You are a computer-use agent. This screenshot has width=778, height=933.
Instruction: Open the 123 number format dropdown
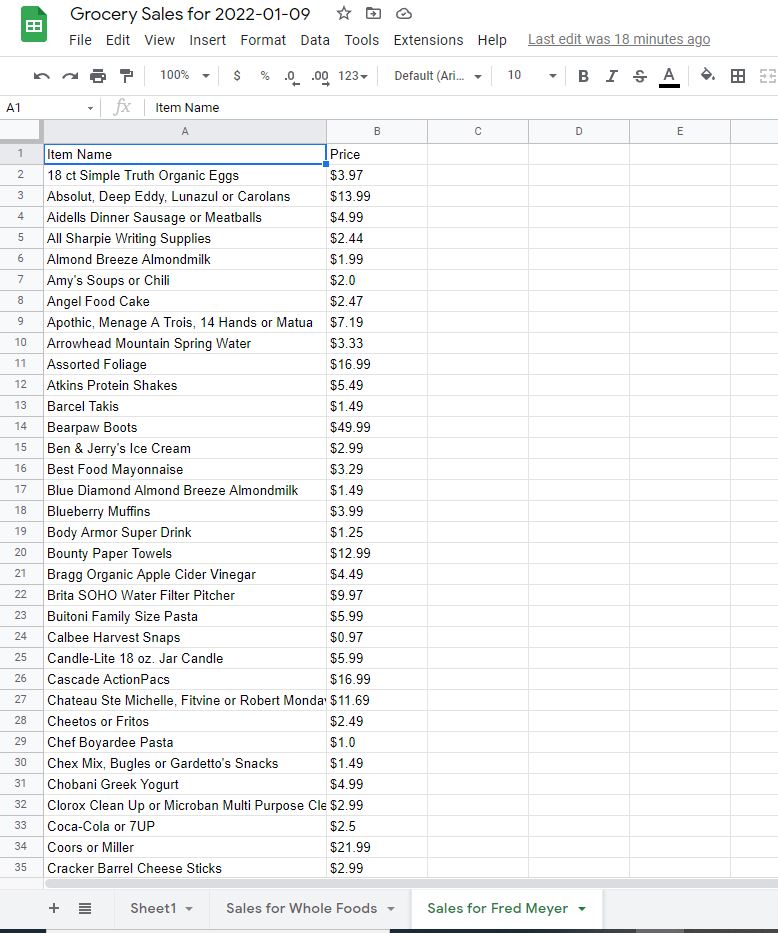pyautogui.click(x=353, y=76)
